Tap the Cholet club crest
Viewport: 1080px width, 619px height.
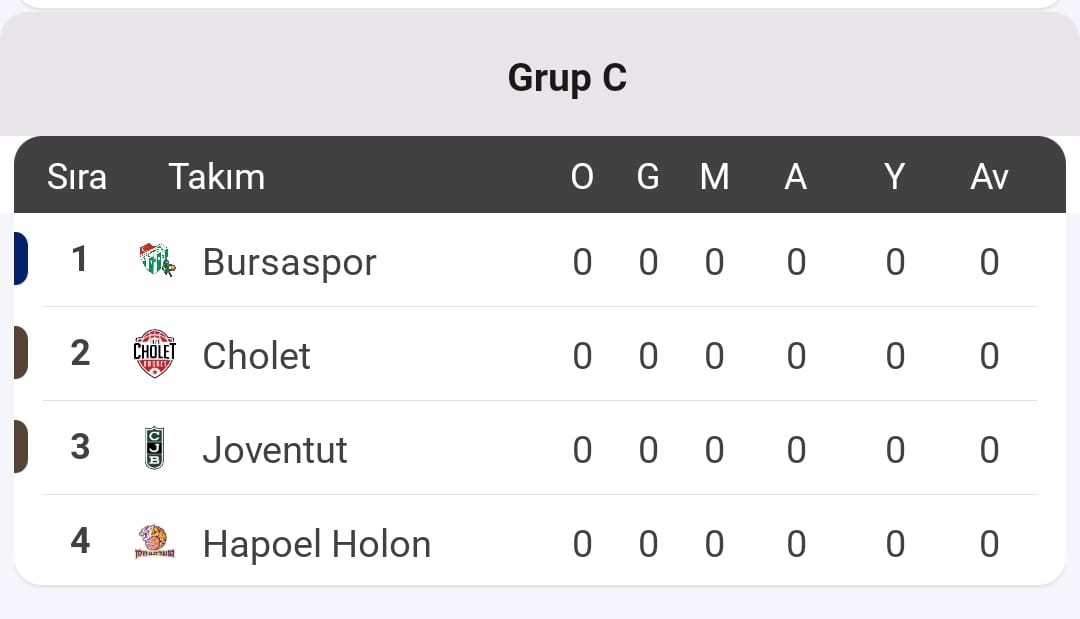click(154, 353)
